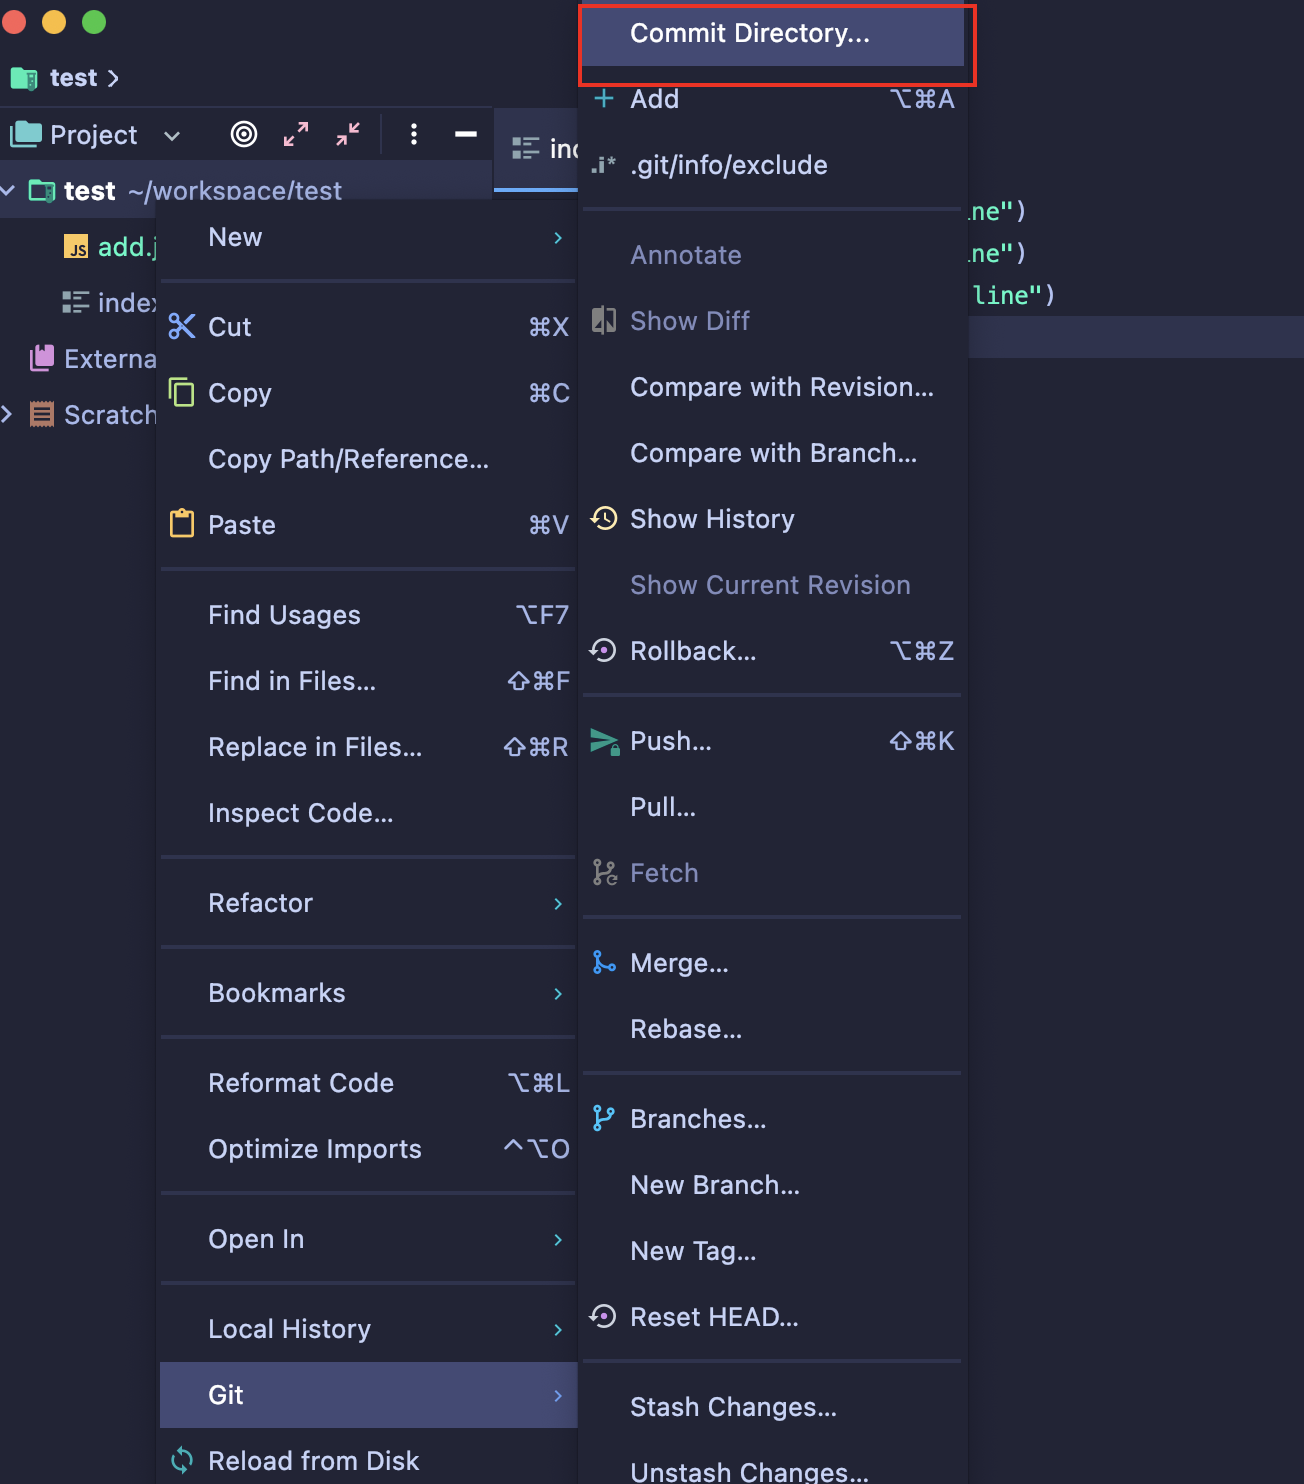
Task: Hide the Project tool window
Action: tap(466, 134)
